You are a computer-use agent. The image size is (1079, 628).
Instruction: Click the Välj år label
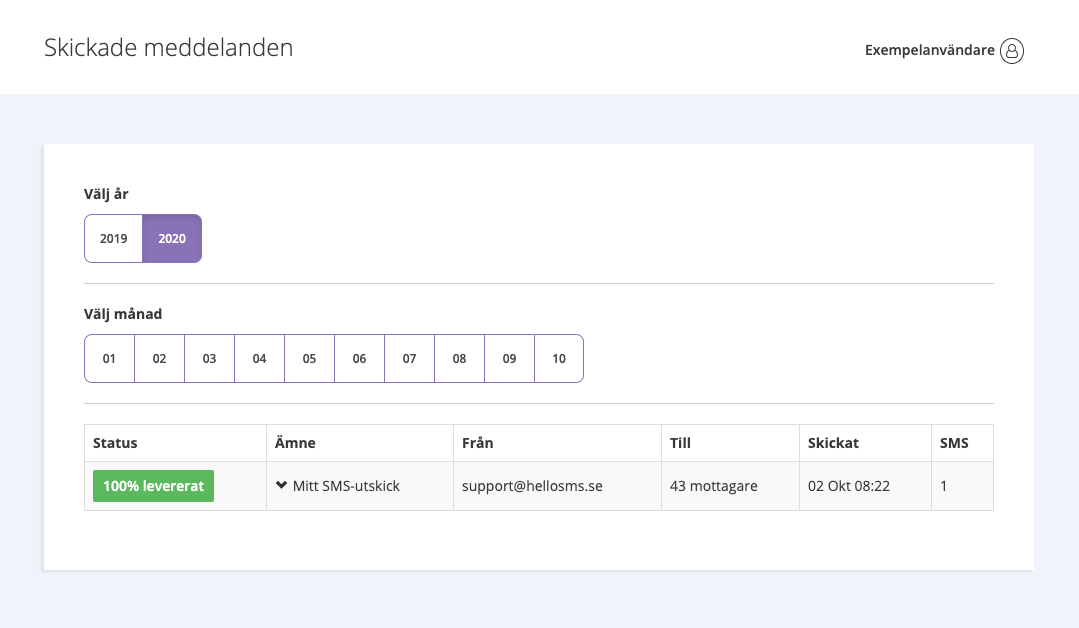106,194
